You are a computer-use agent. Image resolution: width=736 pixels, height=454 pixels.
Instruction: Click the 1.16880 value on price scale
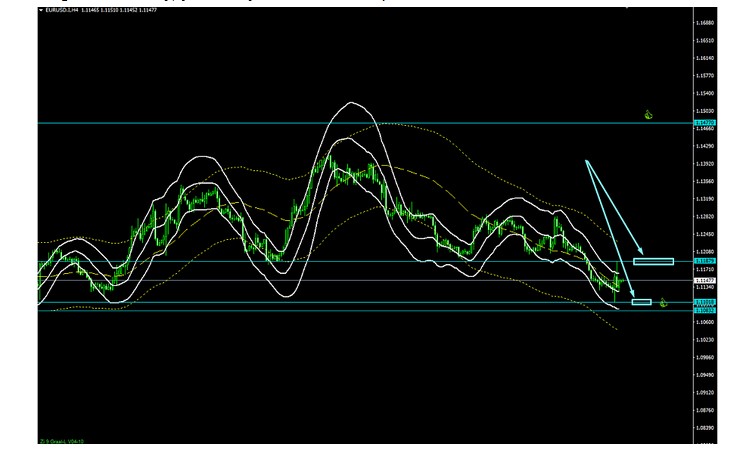coord(706,23)
